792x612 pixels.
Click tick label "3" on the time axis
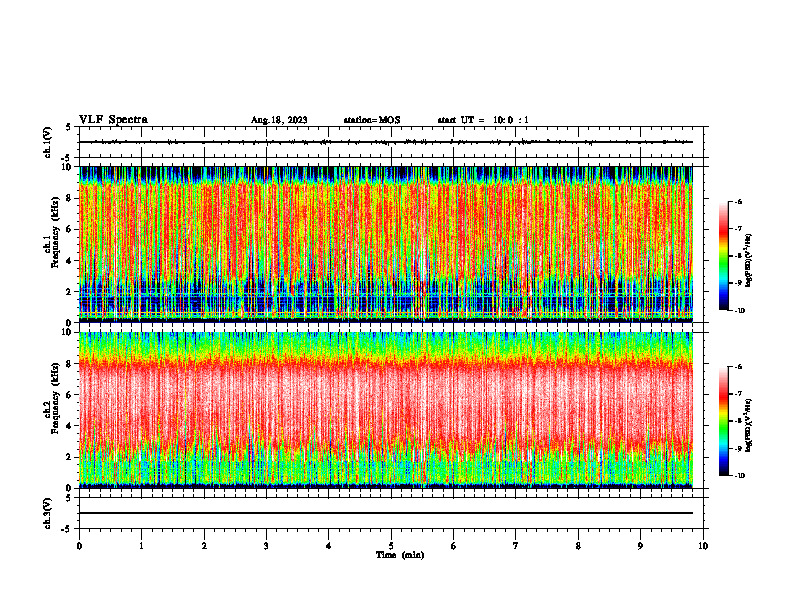point(266,546)
